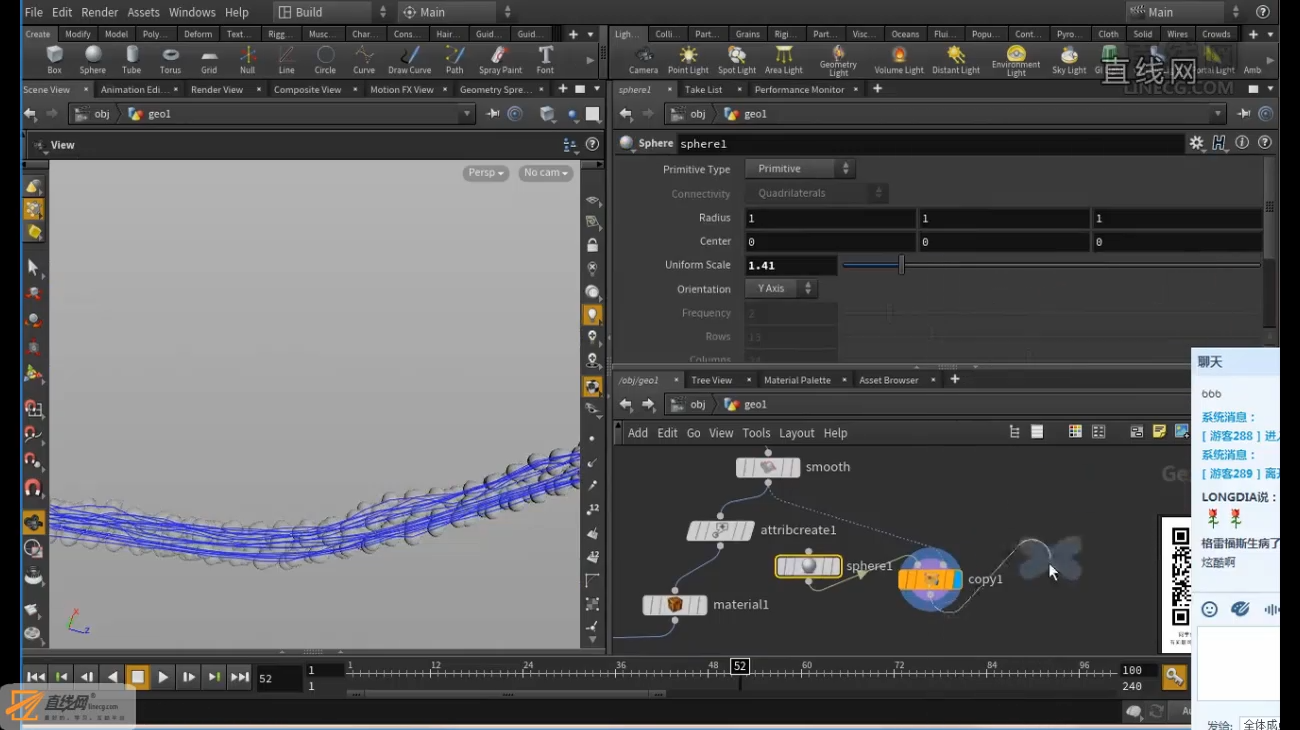Open the Oceans shelf tab
Screen dimensions: 1300x730
pyautogui.click(x=905, y=34)
